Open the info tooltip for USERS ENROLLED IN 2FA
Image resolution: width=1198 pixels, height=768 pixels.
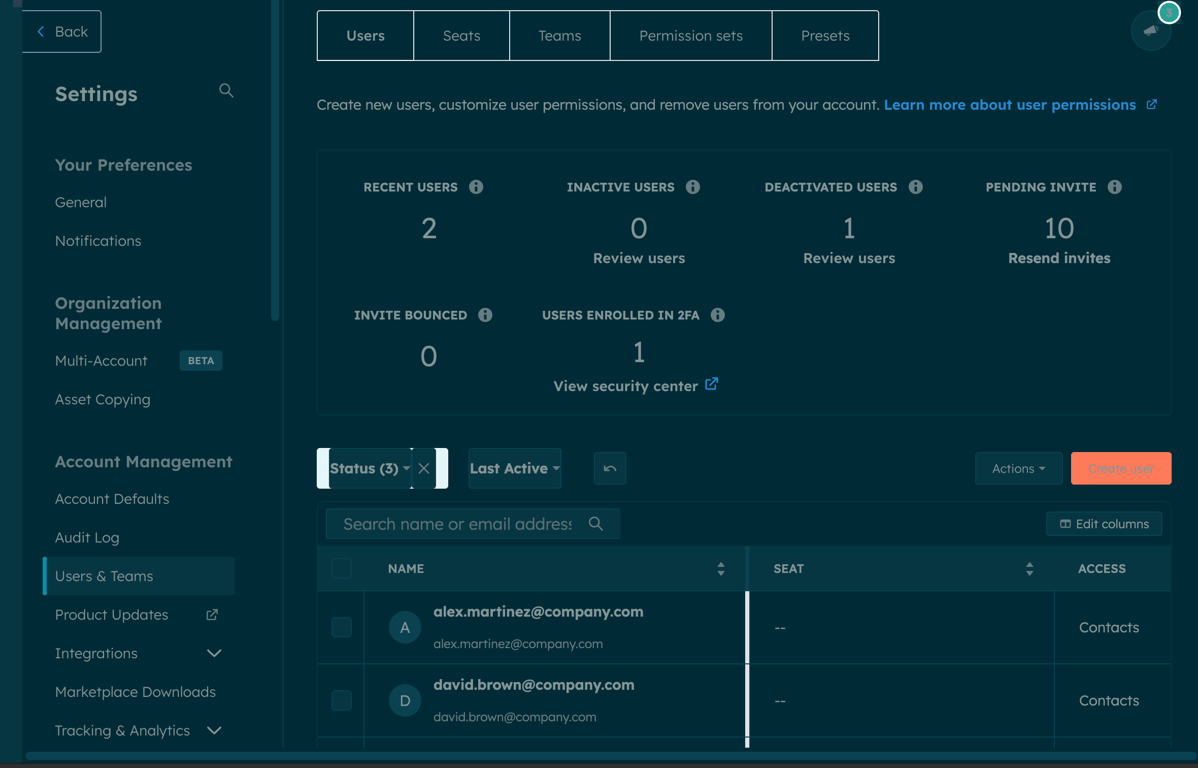(716, 315)
